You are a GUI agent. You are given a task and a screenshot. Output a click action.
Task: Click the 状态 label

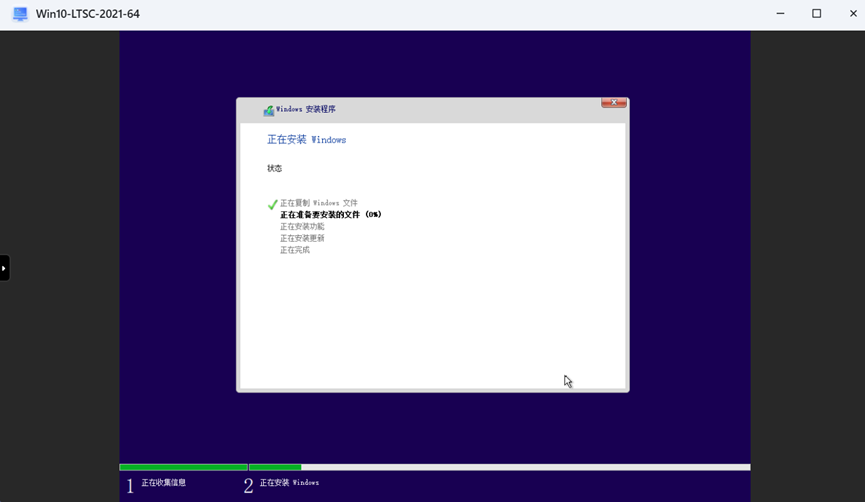[274, 168]
